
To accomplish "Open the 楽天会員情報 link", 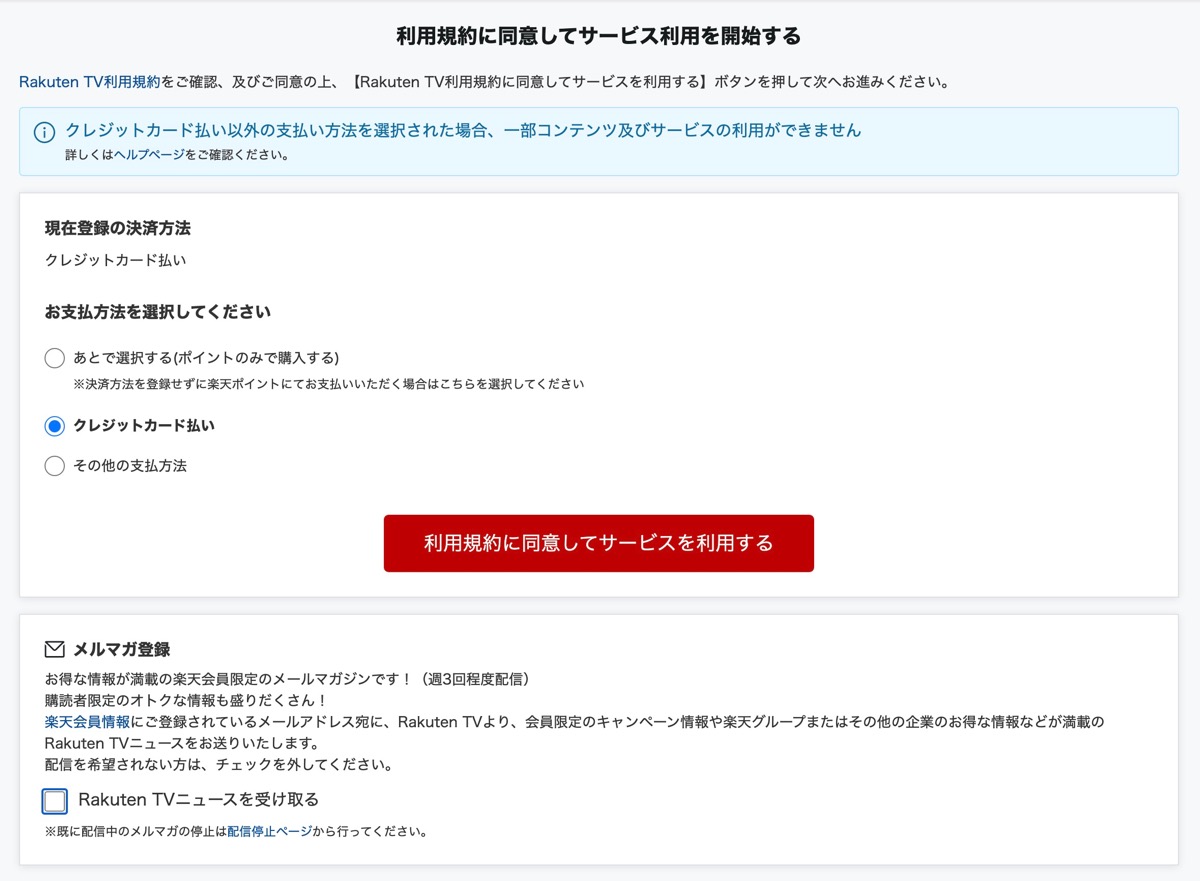I will click(87, 721).
